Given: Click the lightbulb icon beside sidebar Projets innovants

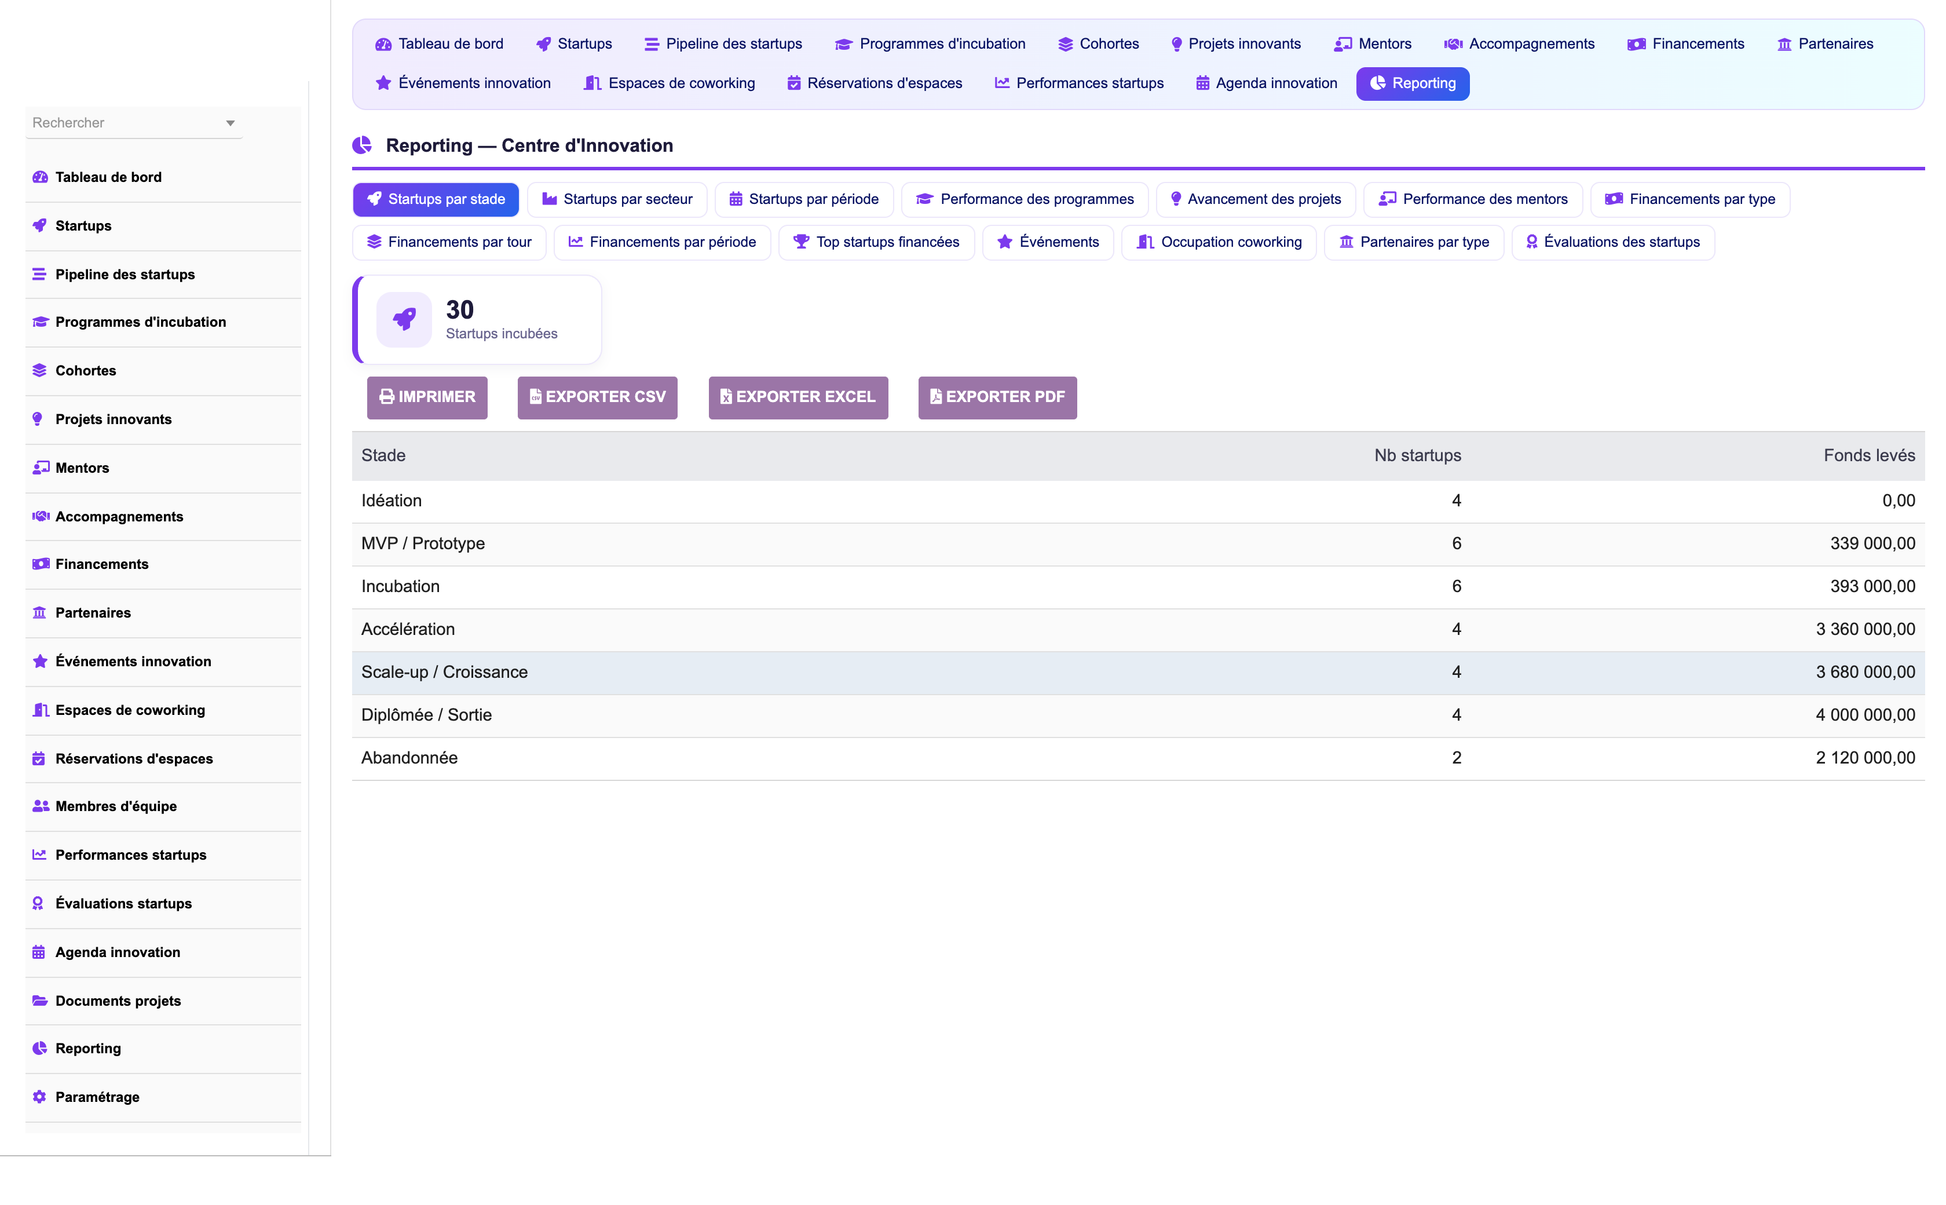Looking at the screenshot, I should [38, 419].
